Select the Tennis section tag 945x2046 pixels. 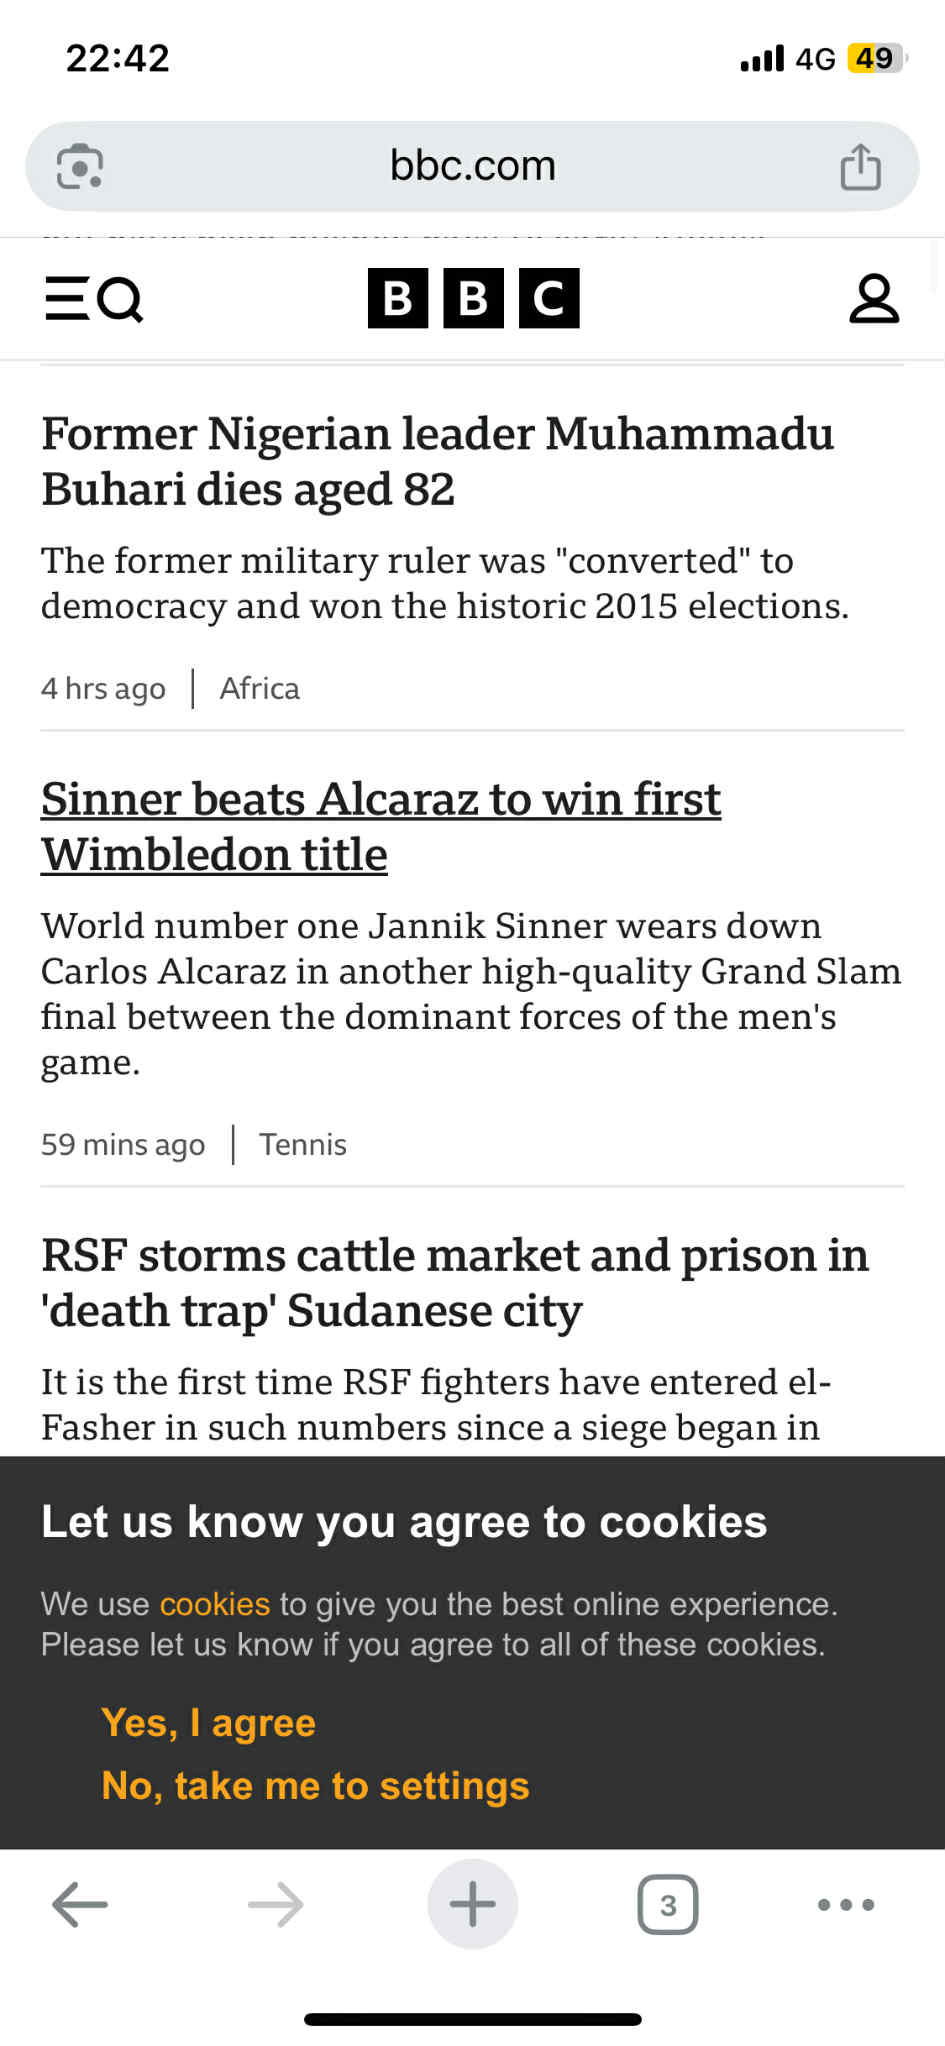[x=302, y=1145]
